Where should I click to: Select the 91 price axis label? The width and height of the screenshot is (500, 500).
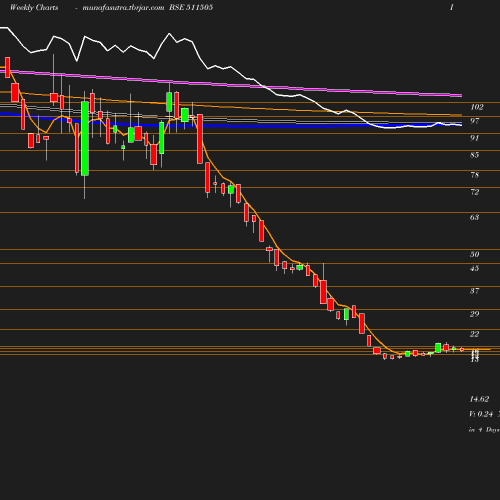click(474, 138)
